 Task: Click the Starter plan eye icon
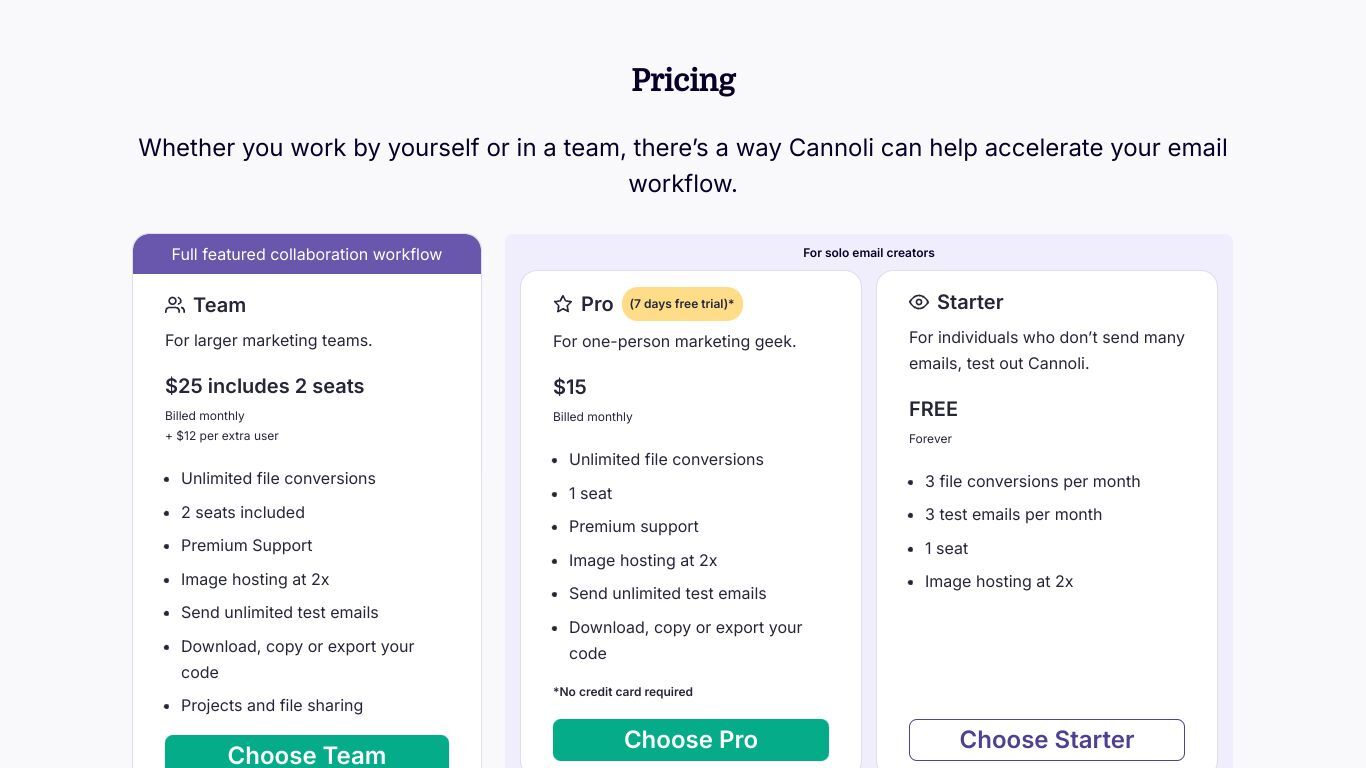pyautogui.click(x=919, y=302)
